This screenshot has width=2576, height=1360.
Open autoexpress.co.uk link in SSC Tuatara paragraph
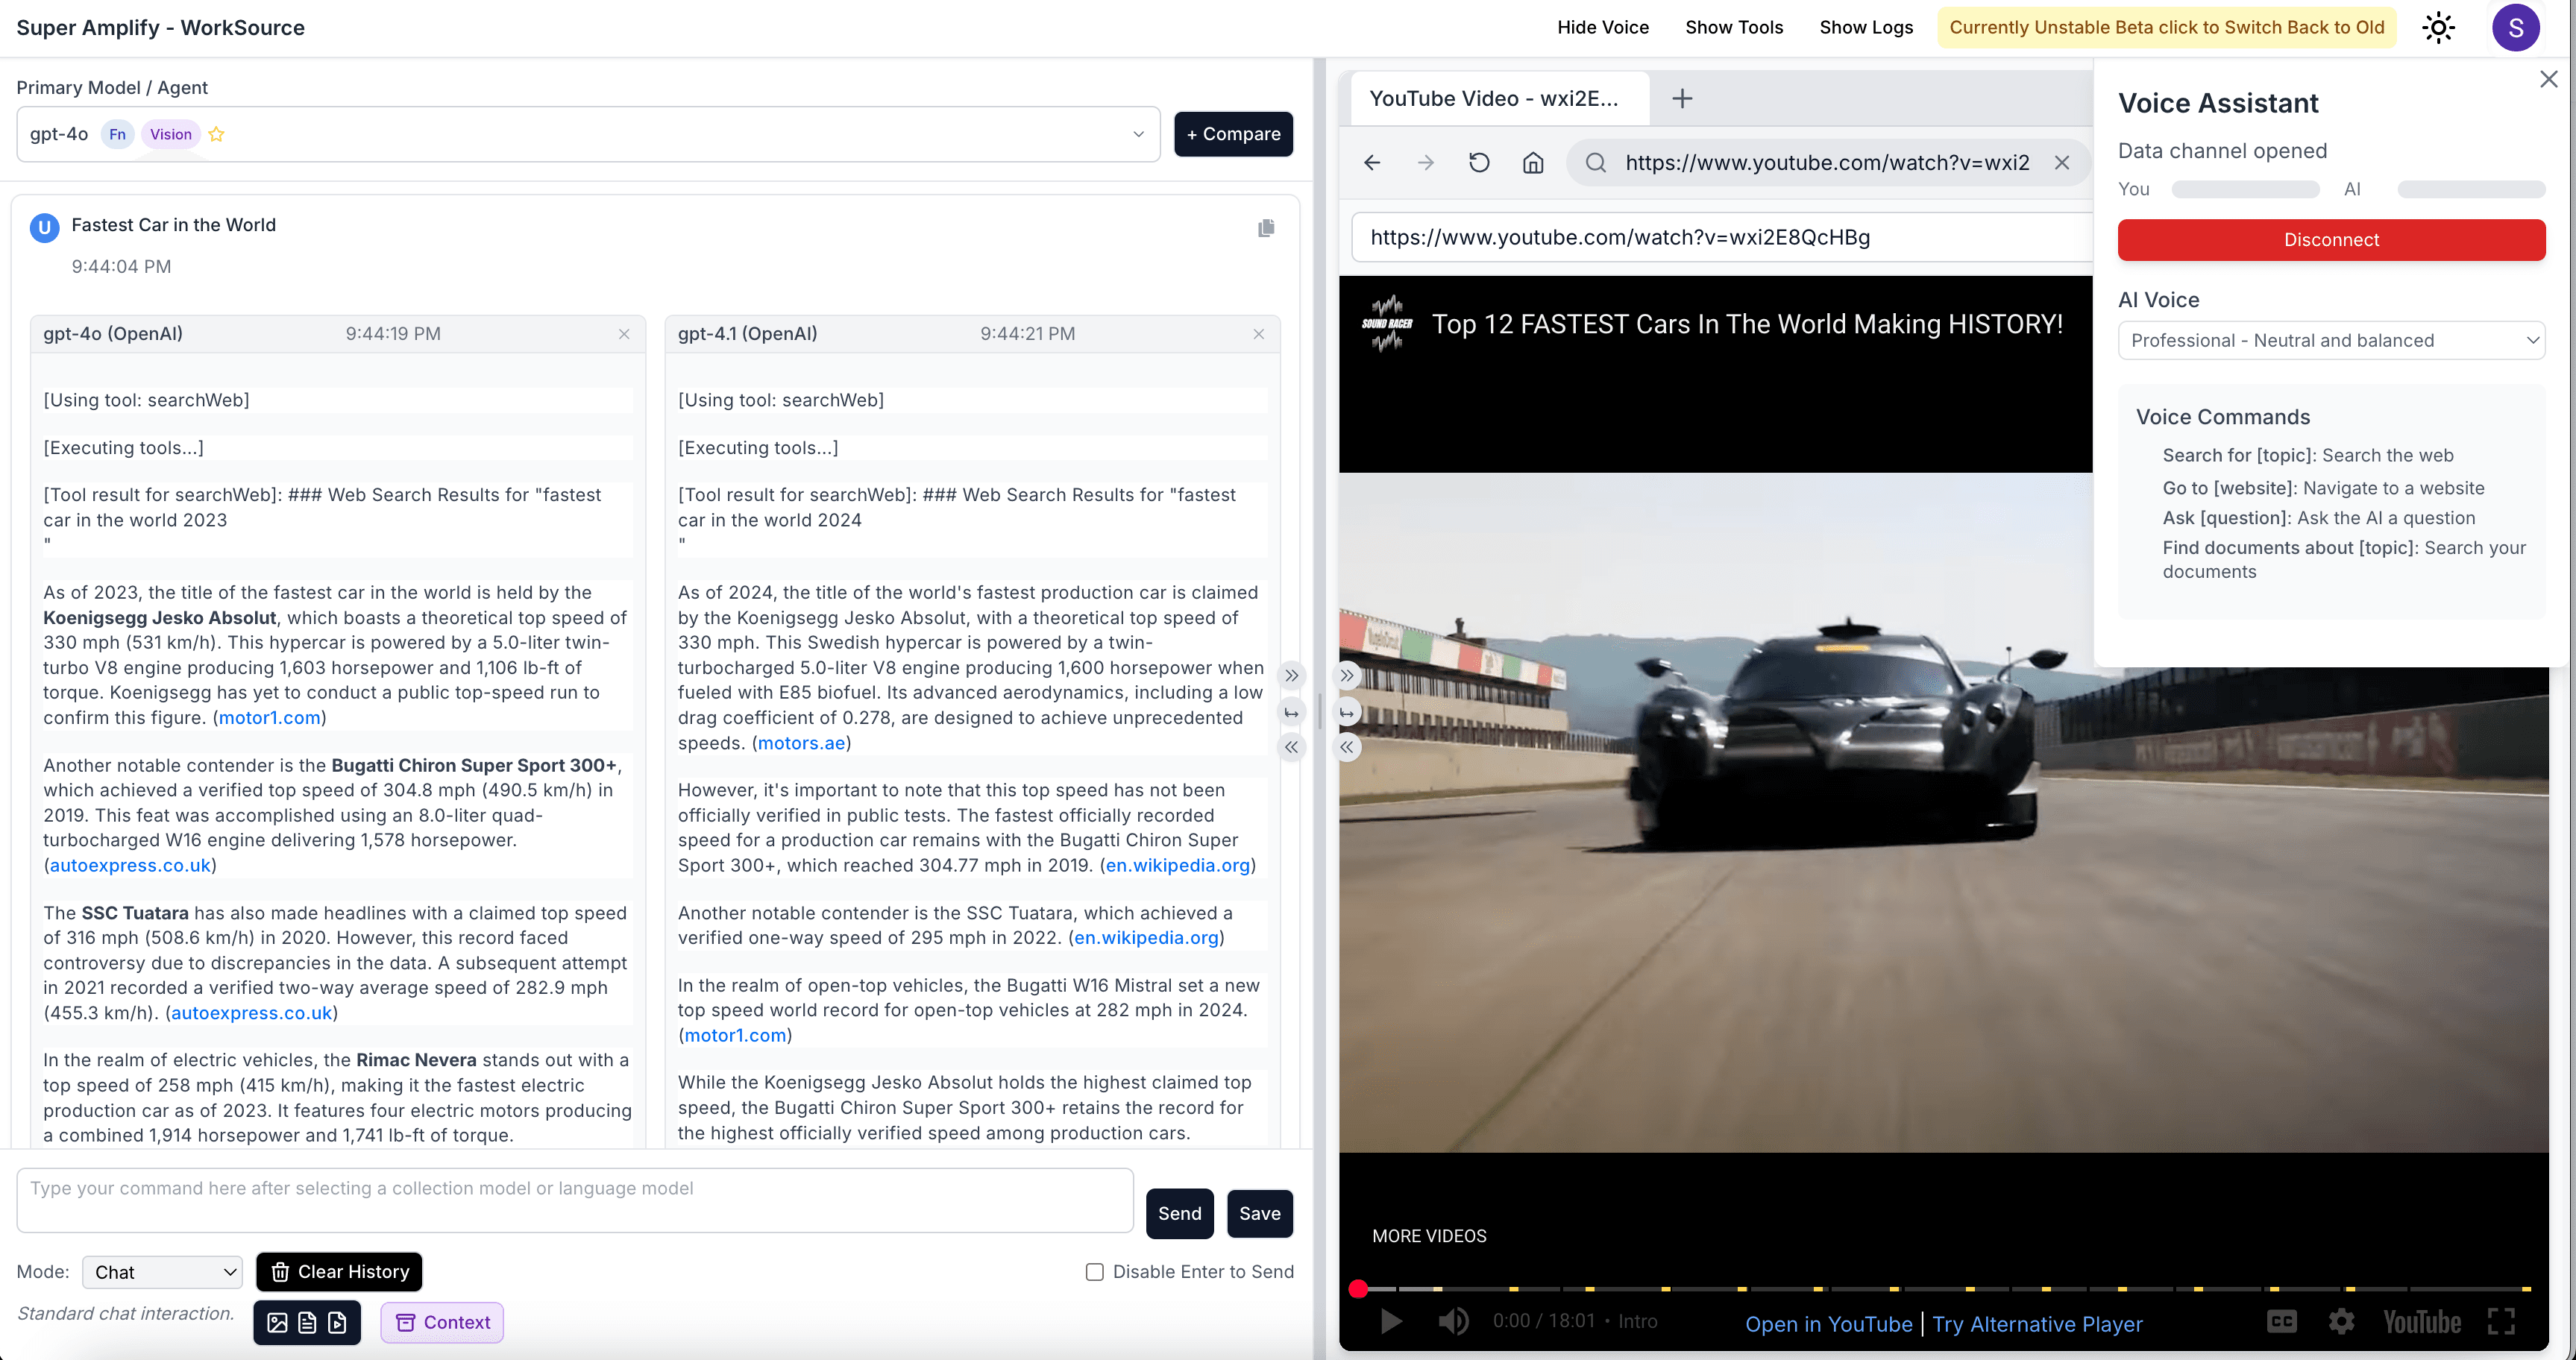[251, 1013]
